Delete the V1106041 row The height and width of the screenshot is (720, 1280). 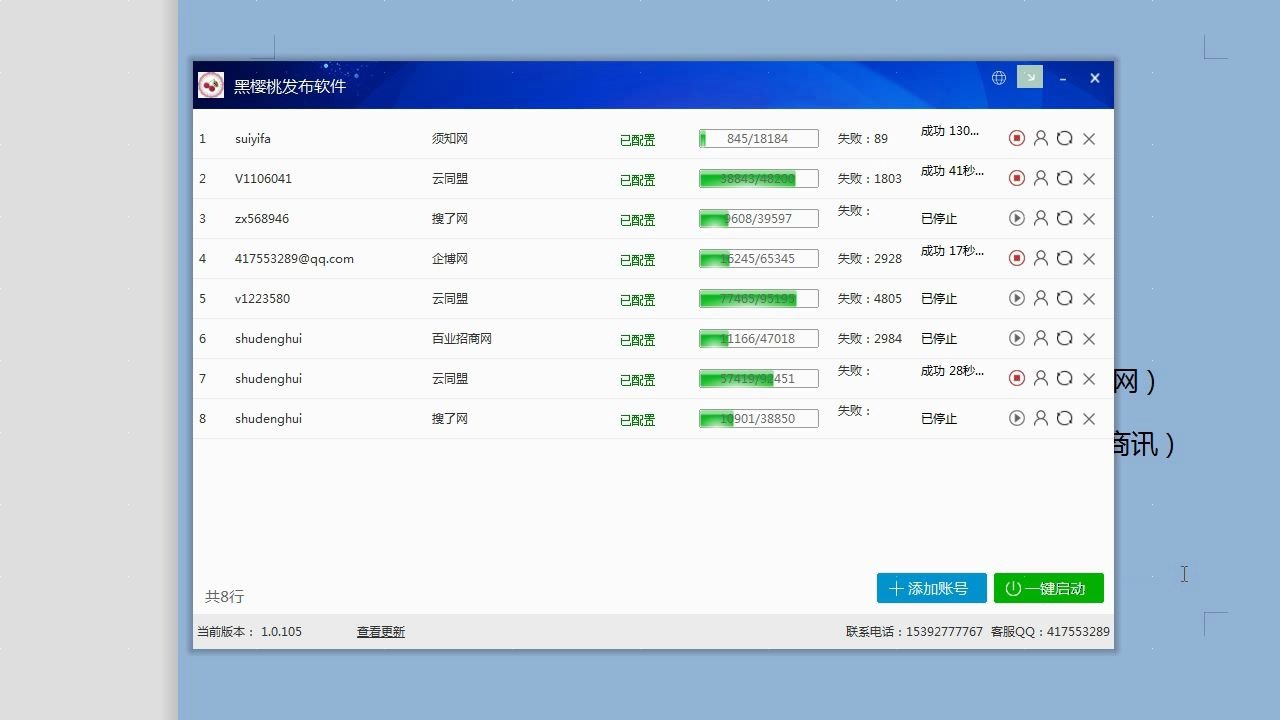point(1089,179)
